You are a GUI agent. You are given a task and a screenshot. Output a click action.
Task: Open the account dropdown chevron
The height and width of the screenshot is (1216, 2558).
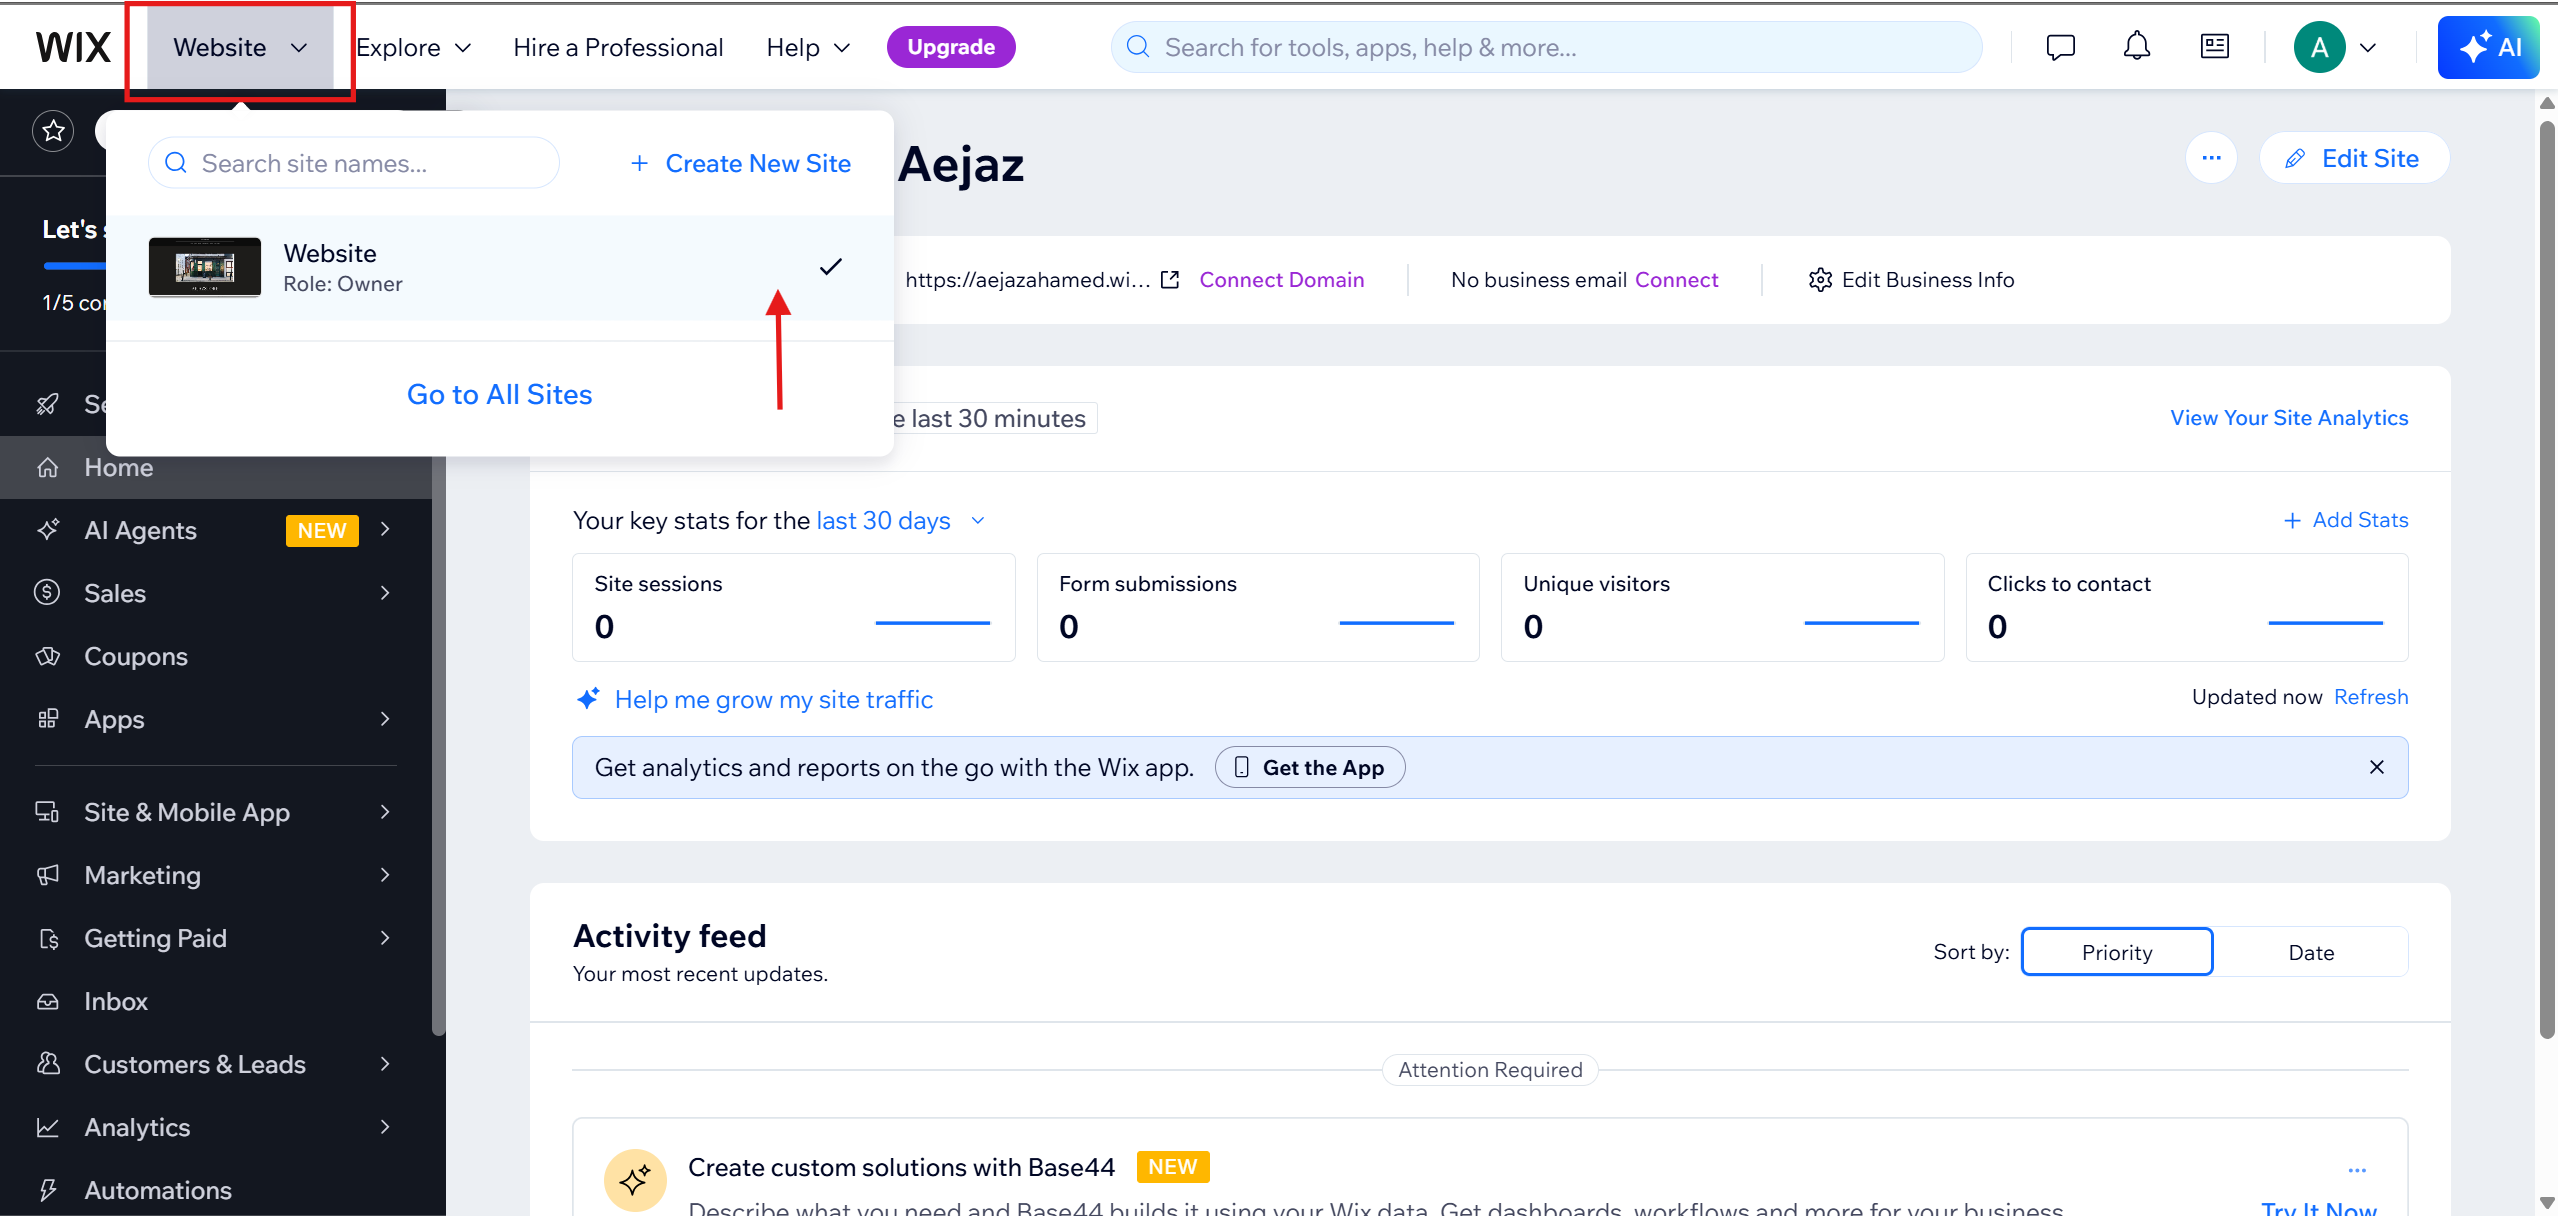click(2368, 47)
